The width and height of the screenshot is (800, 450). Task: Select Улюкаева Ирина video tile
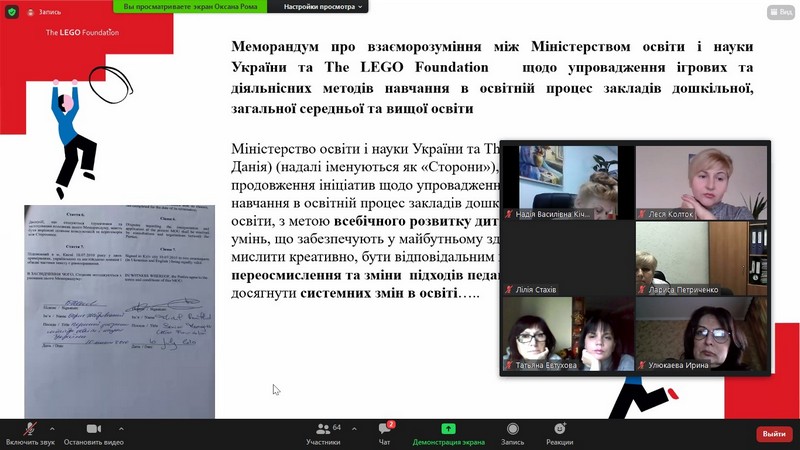[701, 334]
